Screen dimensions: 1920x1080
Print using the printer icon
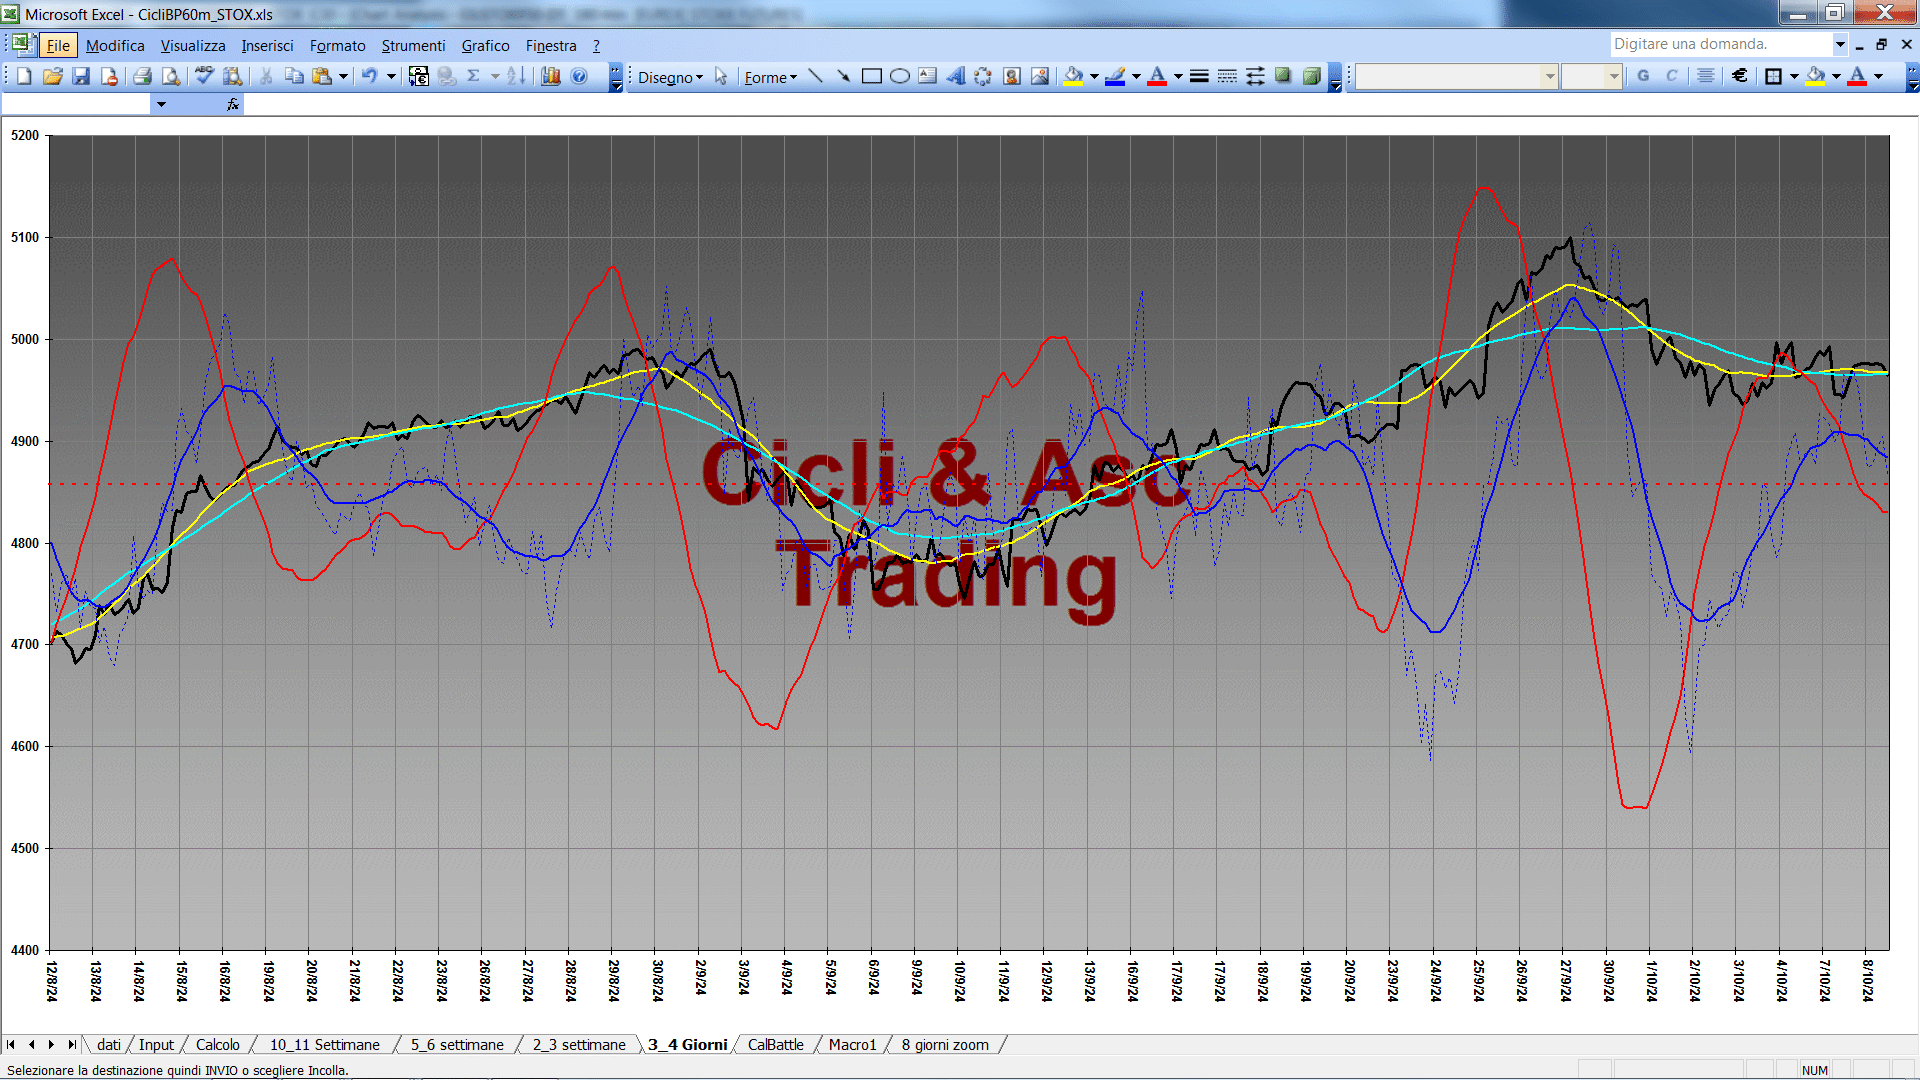click(143, 76)
